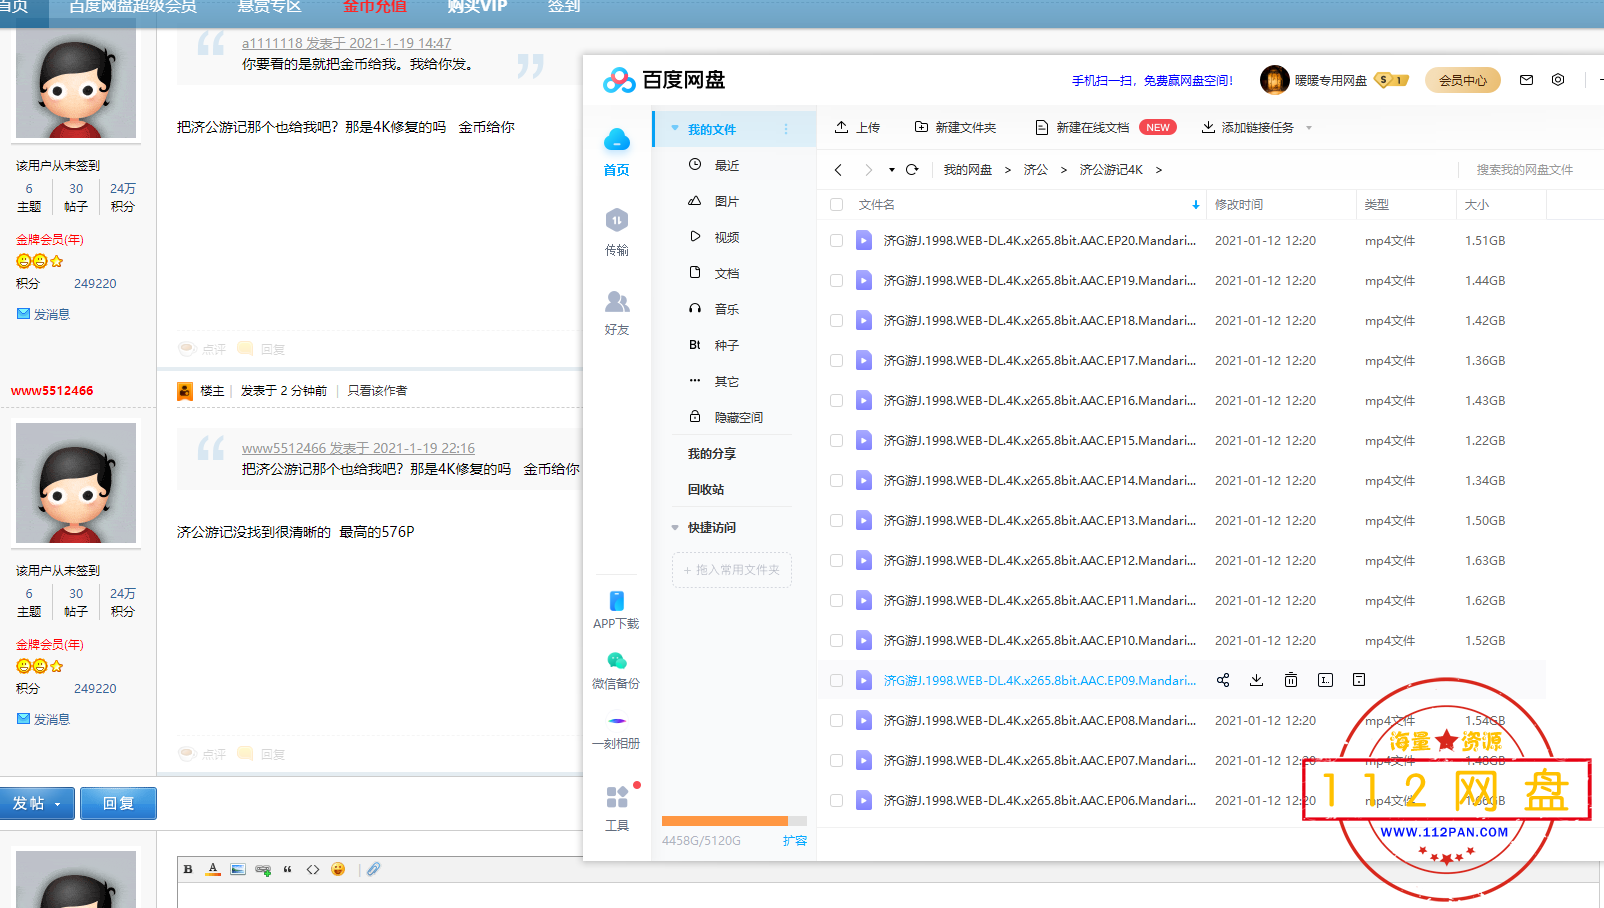Click the mail message icon in Netdisk header

[1526, 80]
